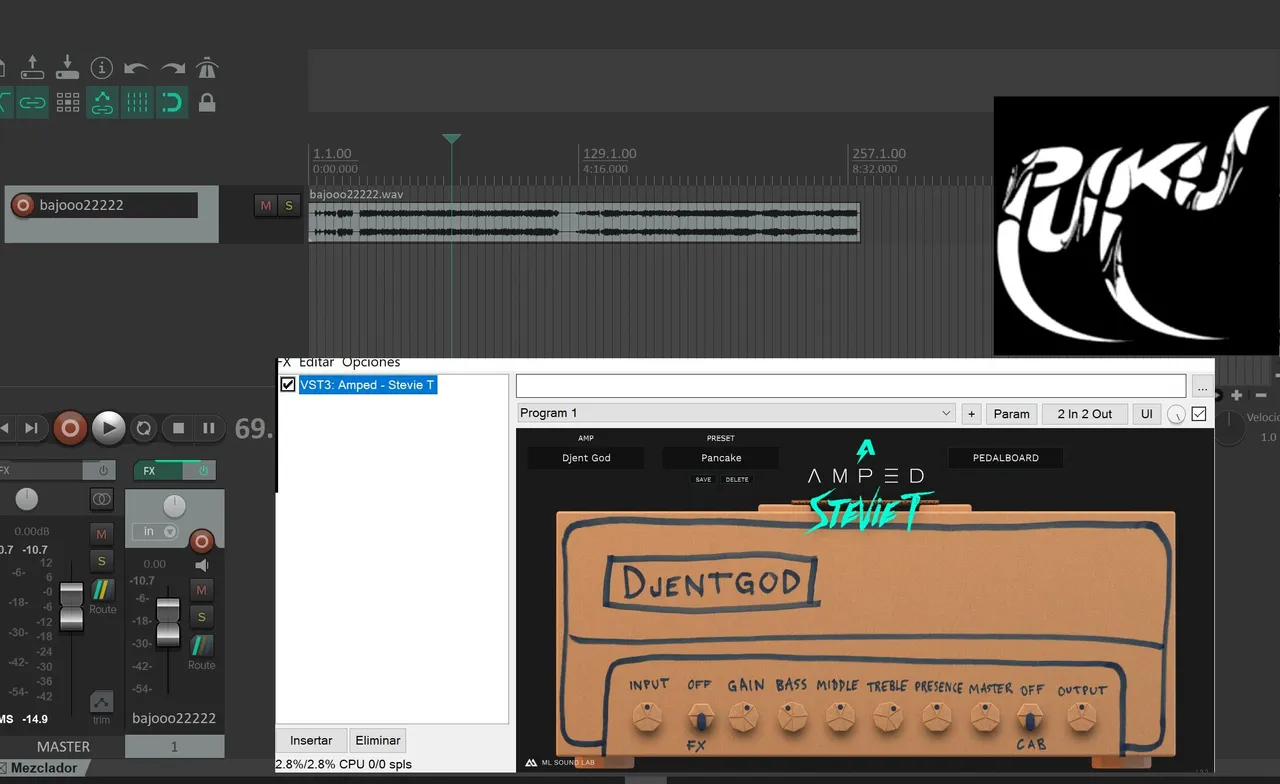
Task: Click the Eliminar button
Action: pos(378,741)
